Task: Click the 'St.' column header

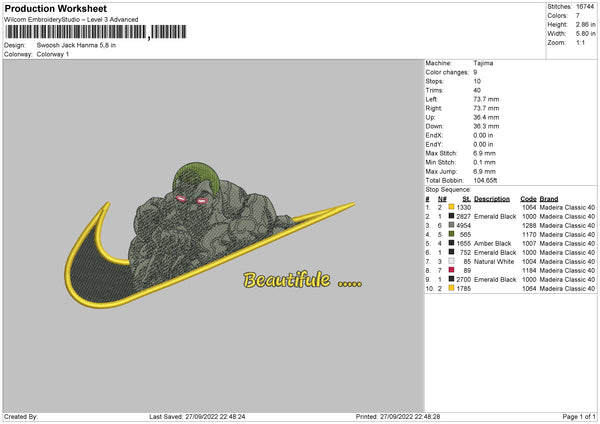Action: pos(466,199)
